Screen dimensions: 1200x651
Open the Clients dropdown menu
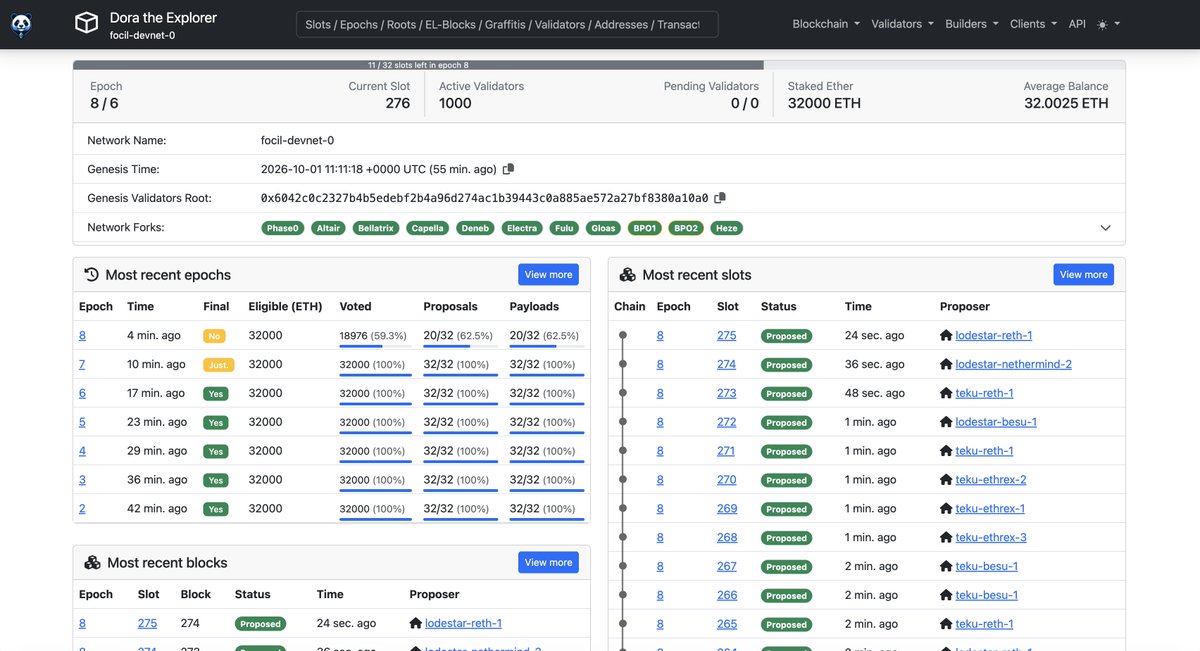click(1033, 24)
